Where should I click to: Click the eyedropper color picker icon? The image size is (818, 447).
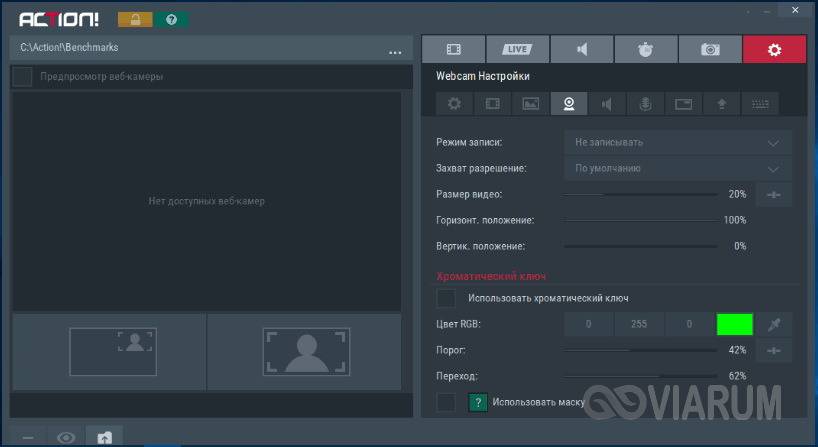tap(773, 324)
